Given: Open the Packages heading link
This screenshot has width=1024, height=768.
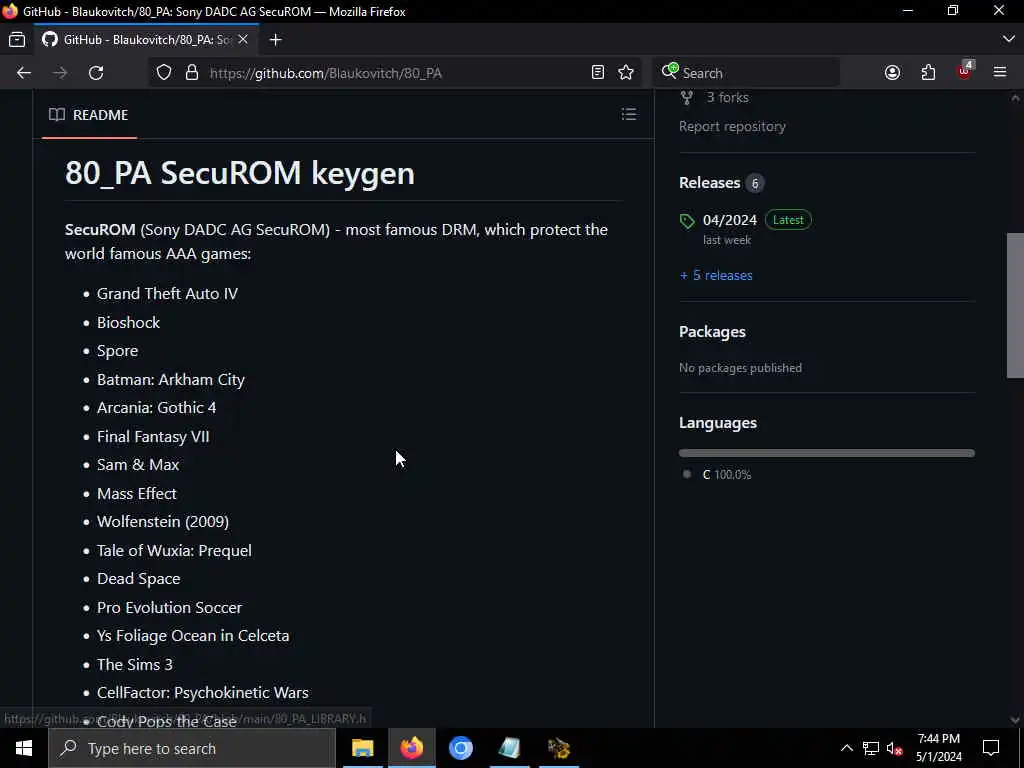Looking at the screenshot, I should click(712, 332).
